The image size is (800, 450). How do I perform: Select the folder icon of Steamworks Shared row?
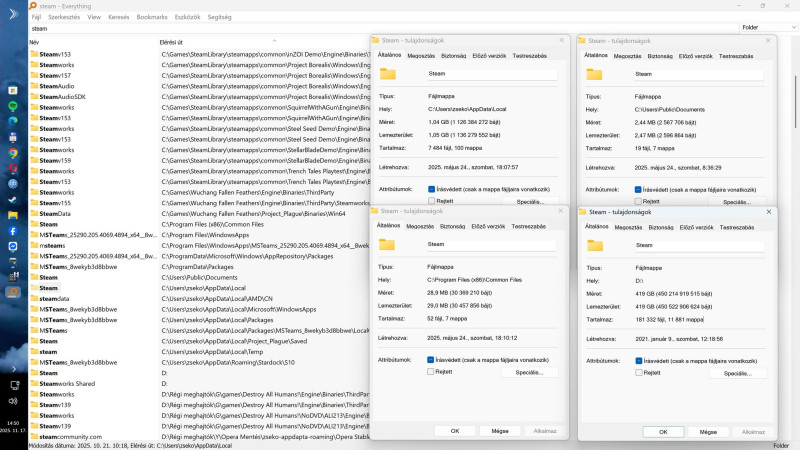34,383
